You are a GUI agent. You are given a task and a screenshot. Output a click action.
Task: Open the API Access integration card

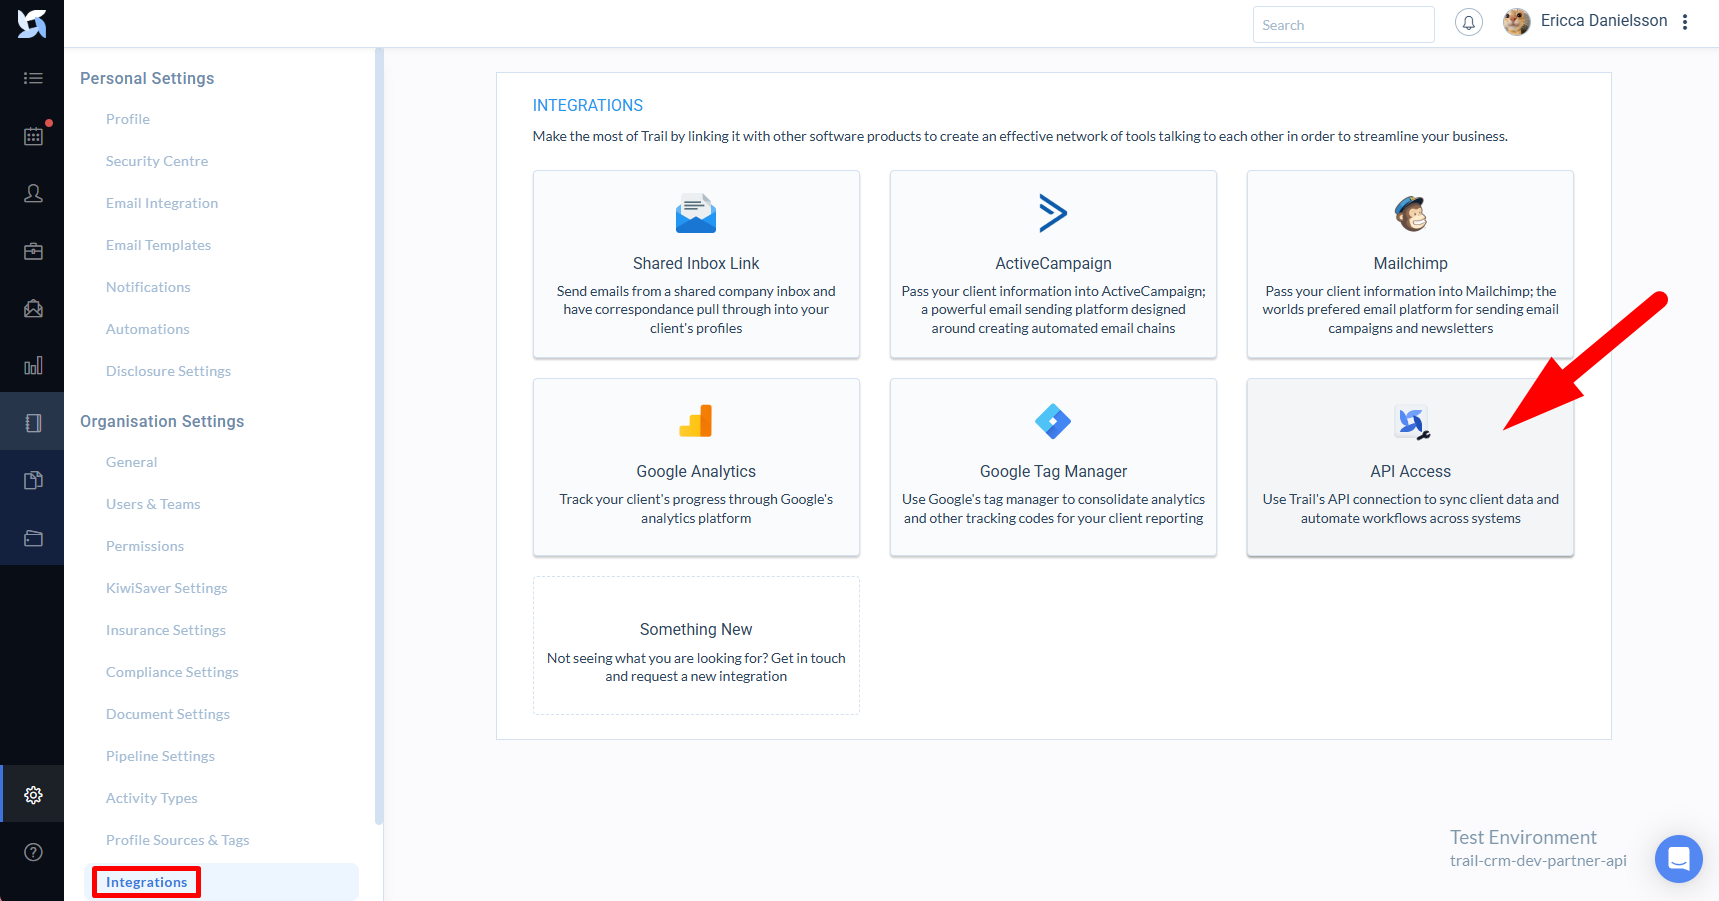1410,467
